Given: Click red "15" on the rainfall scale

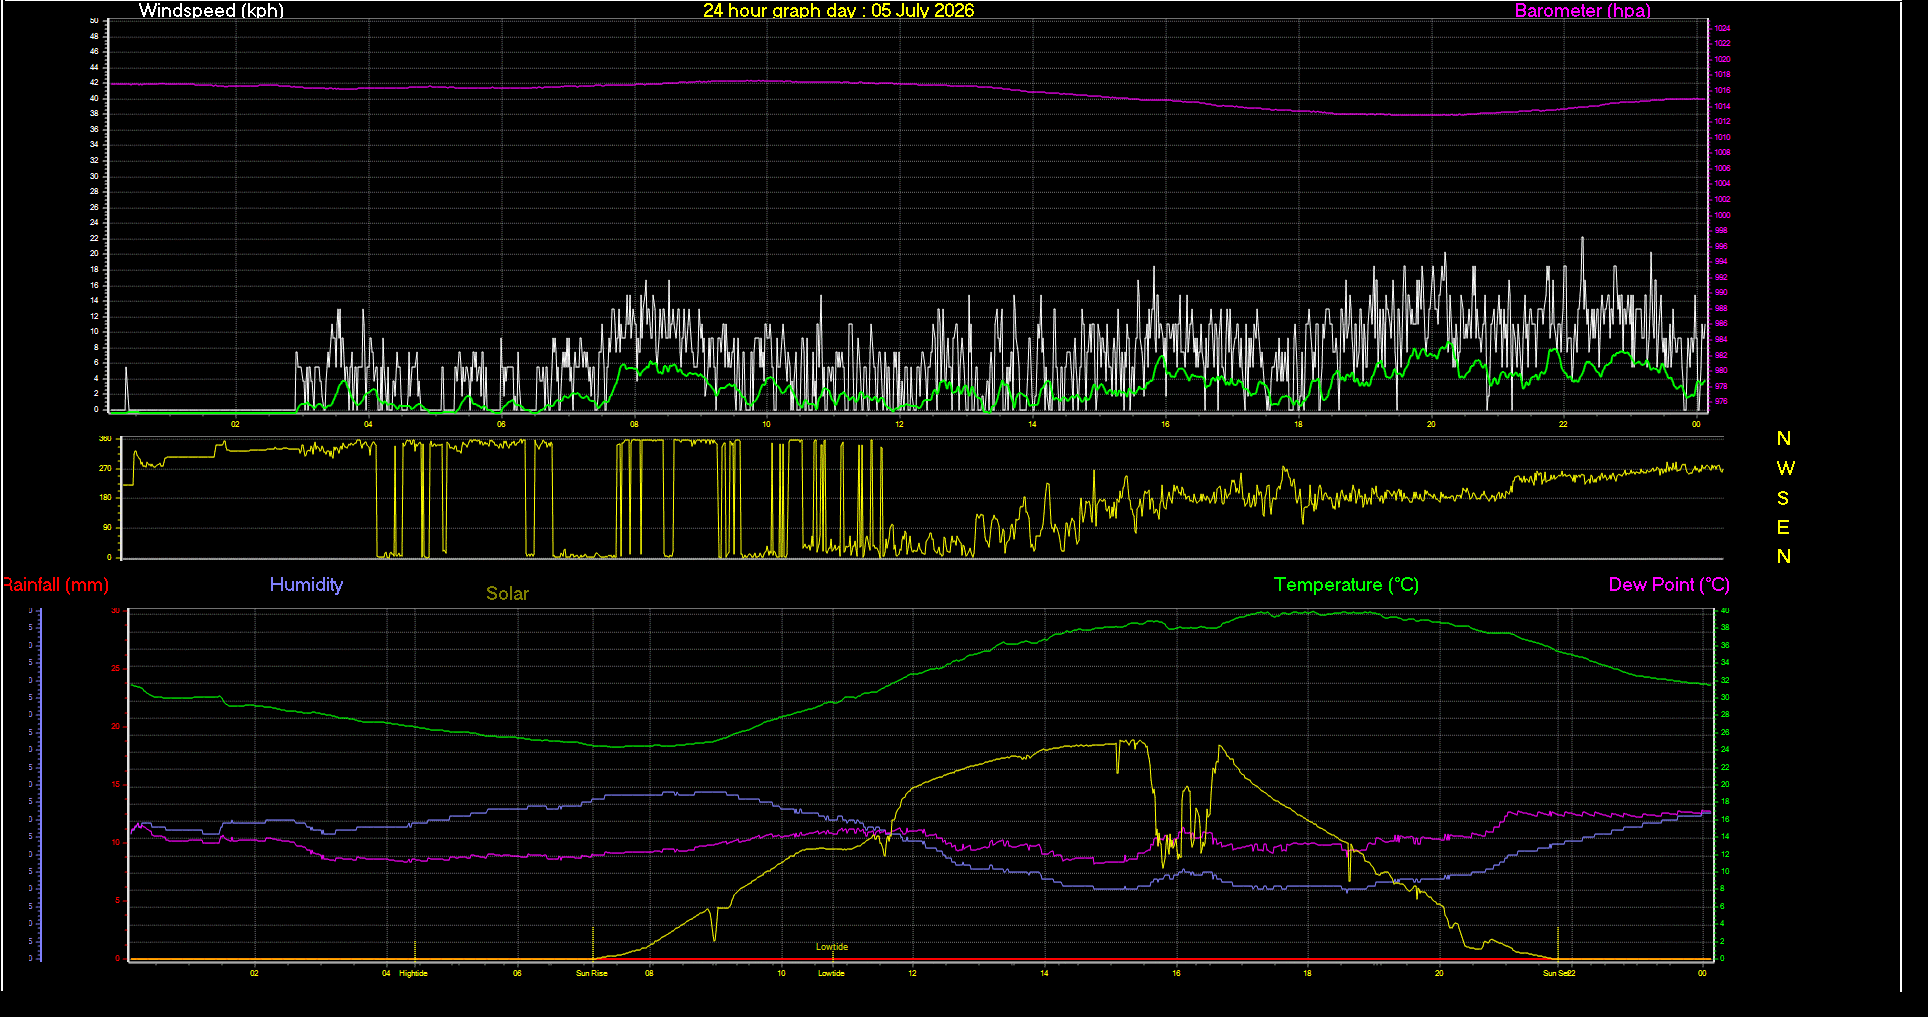Looking at the screenshot, I should [x=115, y=785].
